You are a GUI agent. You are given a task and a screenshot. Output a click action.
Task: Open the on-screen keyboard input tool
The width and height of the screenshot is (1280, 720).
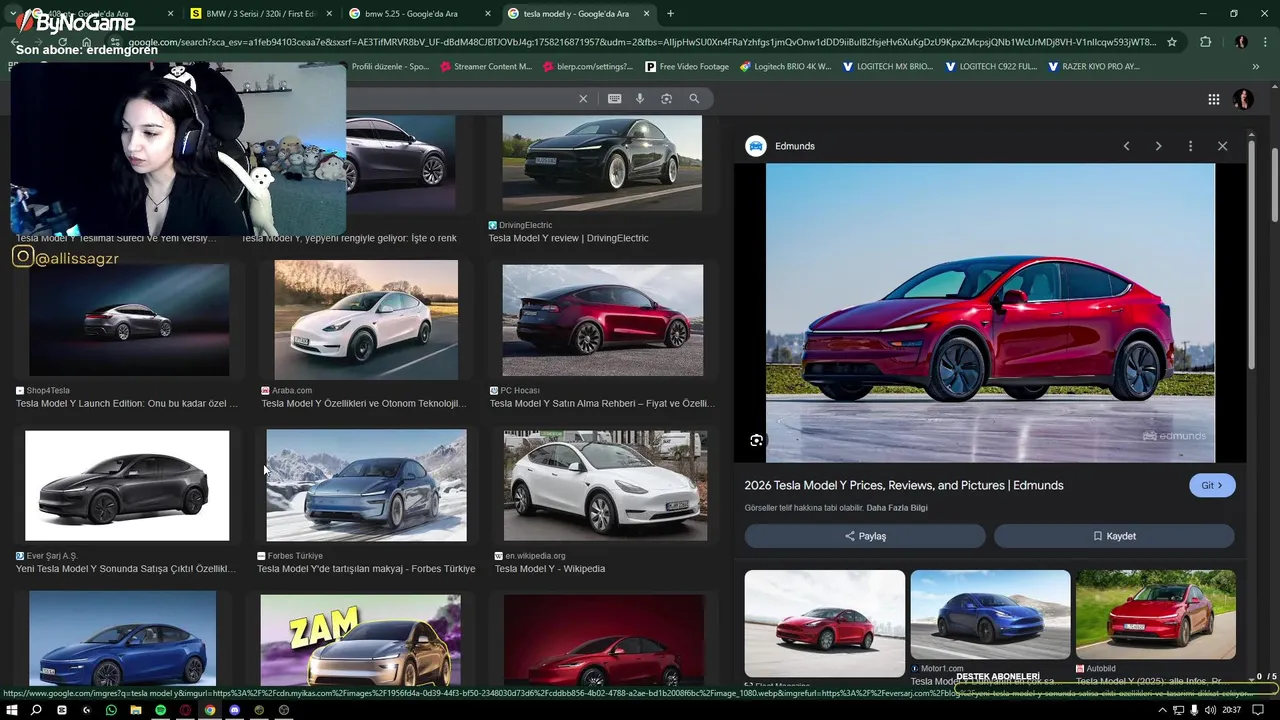point(614,98)
